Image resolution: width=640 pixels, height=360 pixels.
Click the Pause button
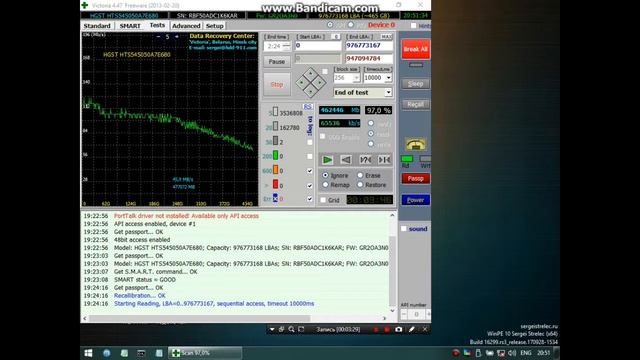(x=277, y=62)
